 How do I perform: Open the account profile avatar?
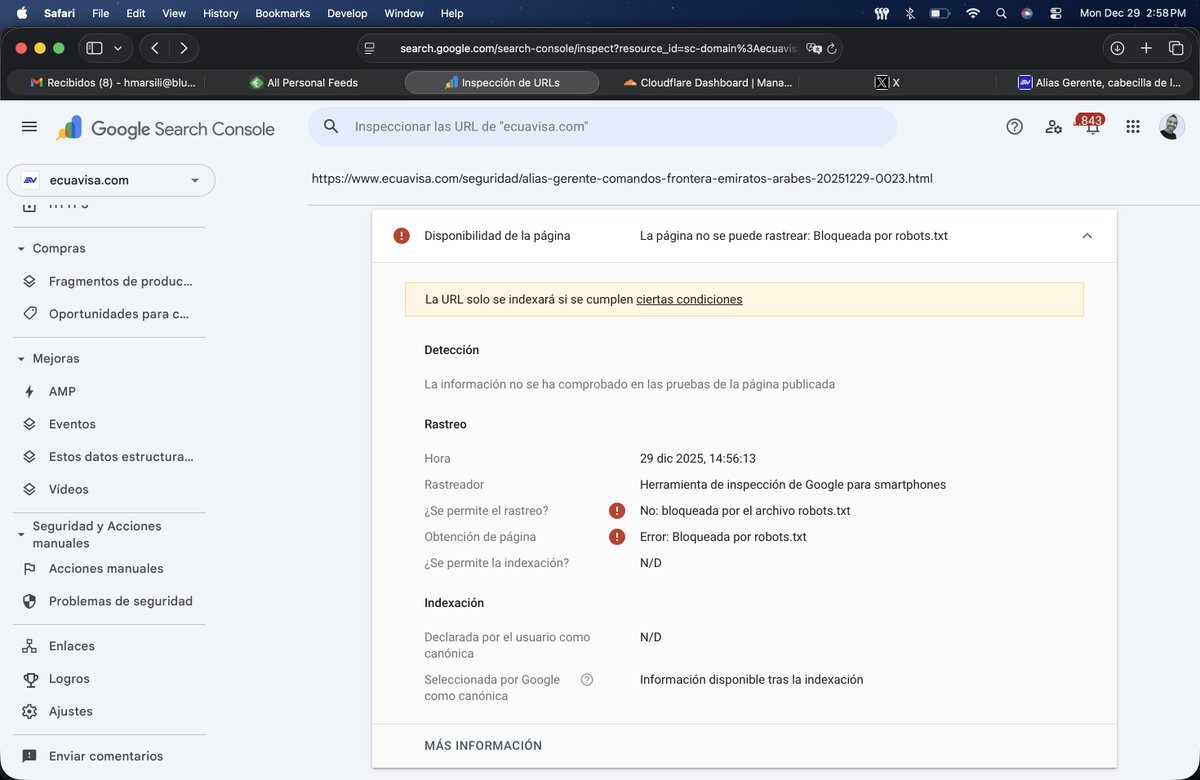click(x=1172, y=127)
